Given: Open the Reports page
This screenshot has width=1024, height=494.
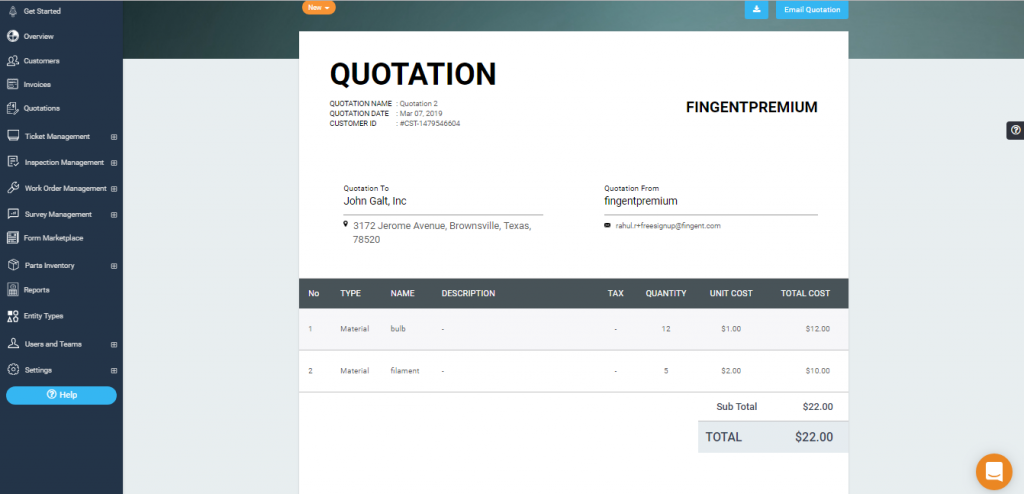Looking at the screenshot, I should click(x=37, y=289).
